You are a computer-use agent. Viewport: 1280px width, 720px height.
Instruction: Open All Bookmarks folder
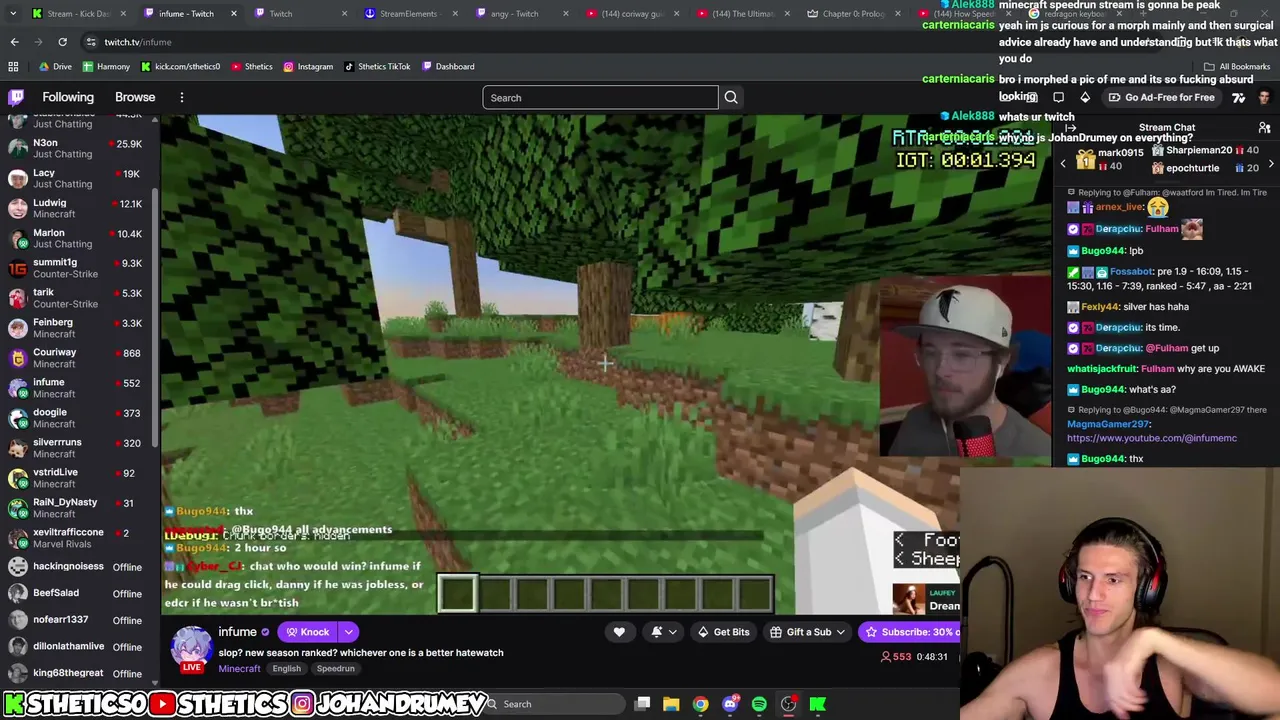tap(1237, 66)
